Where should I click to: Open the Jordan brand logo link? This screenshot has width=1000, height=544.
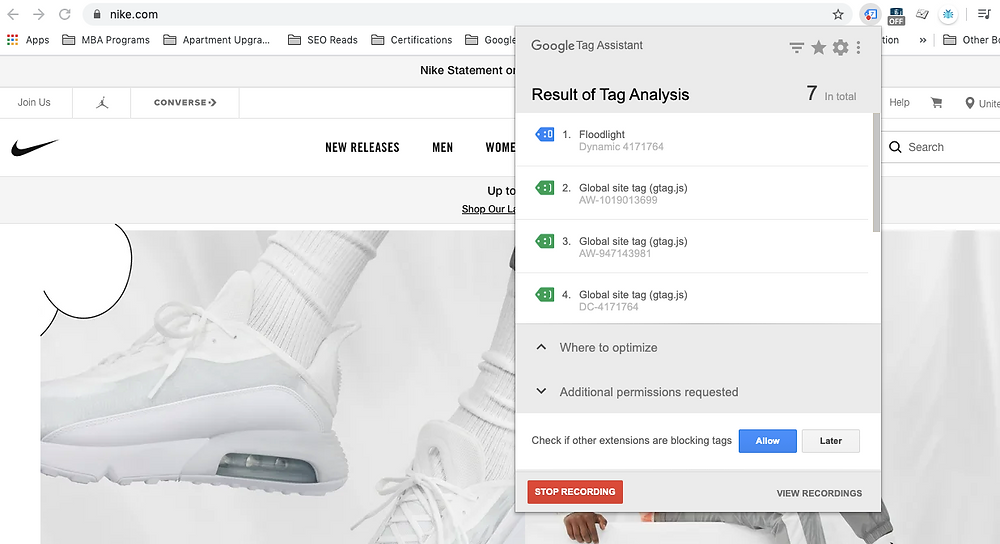pyautogui.click(x=102, y=103)
